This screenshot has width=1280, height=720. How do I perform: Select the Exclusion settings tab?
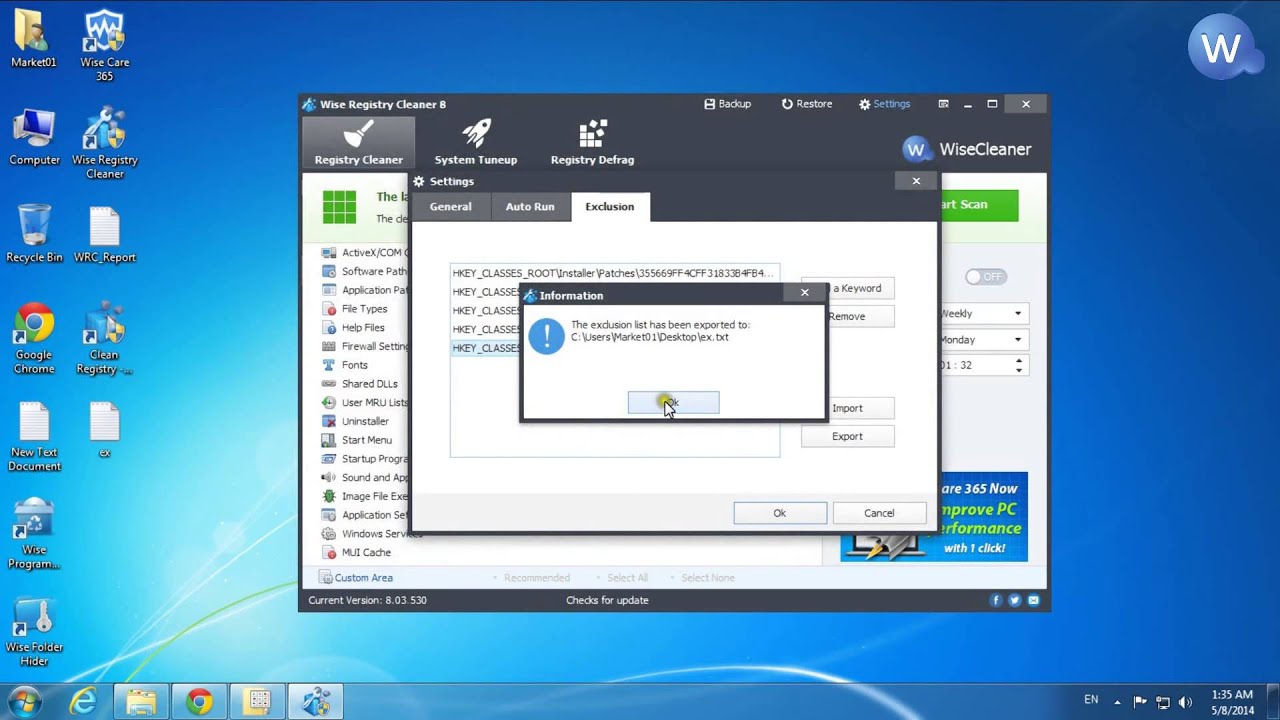coord(610,207)
